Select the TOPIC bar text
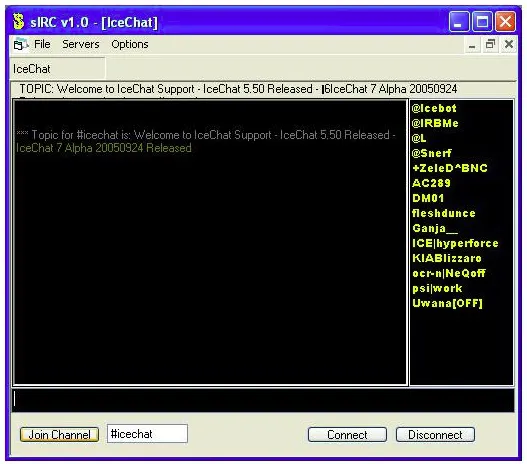This screenshot has height=464, width=527. [238, 89]
